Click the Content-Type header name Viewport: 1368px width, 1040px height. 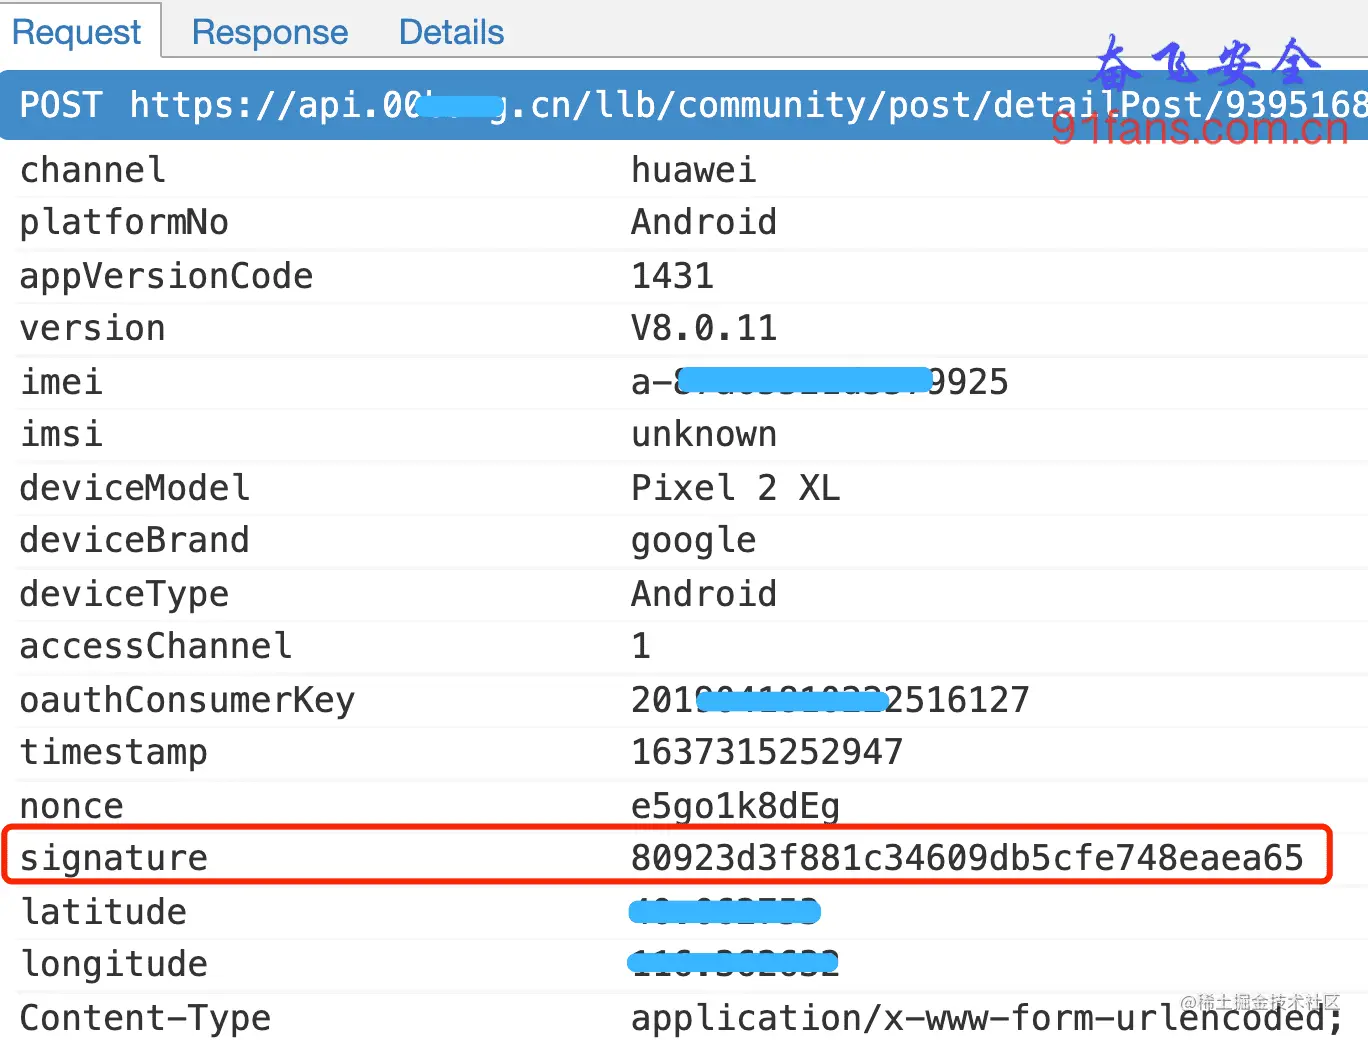[145, 1018]
